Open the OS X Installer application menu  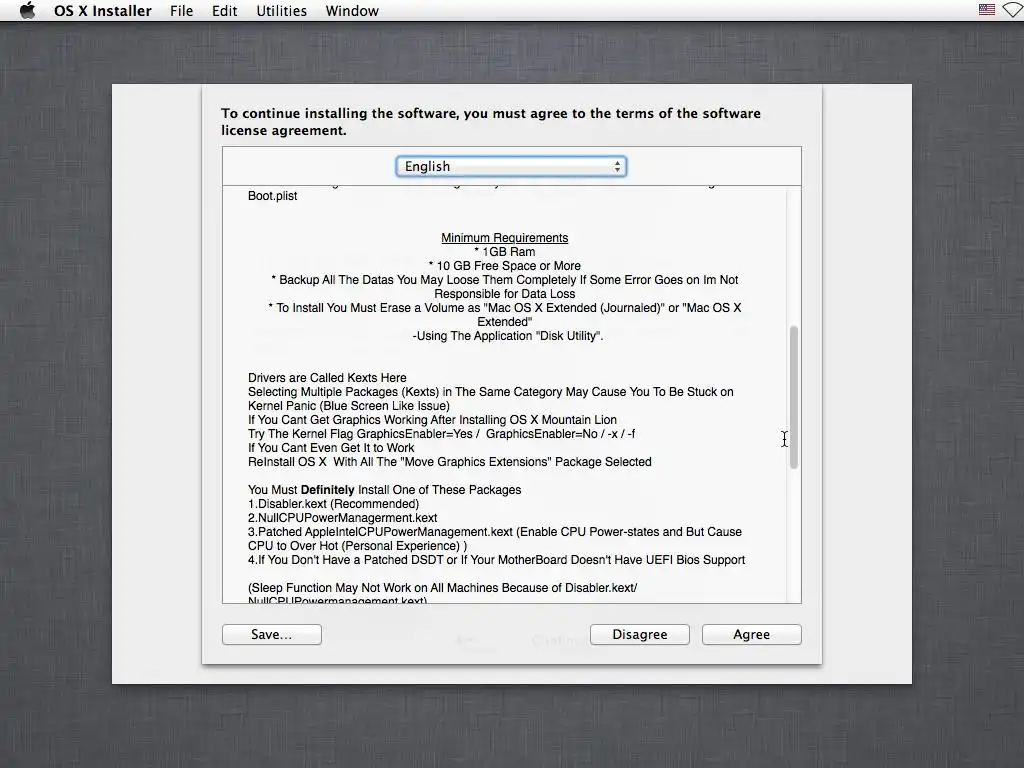(103, 11)
